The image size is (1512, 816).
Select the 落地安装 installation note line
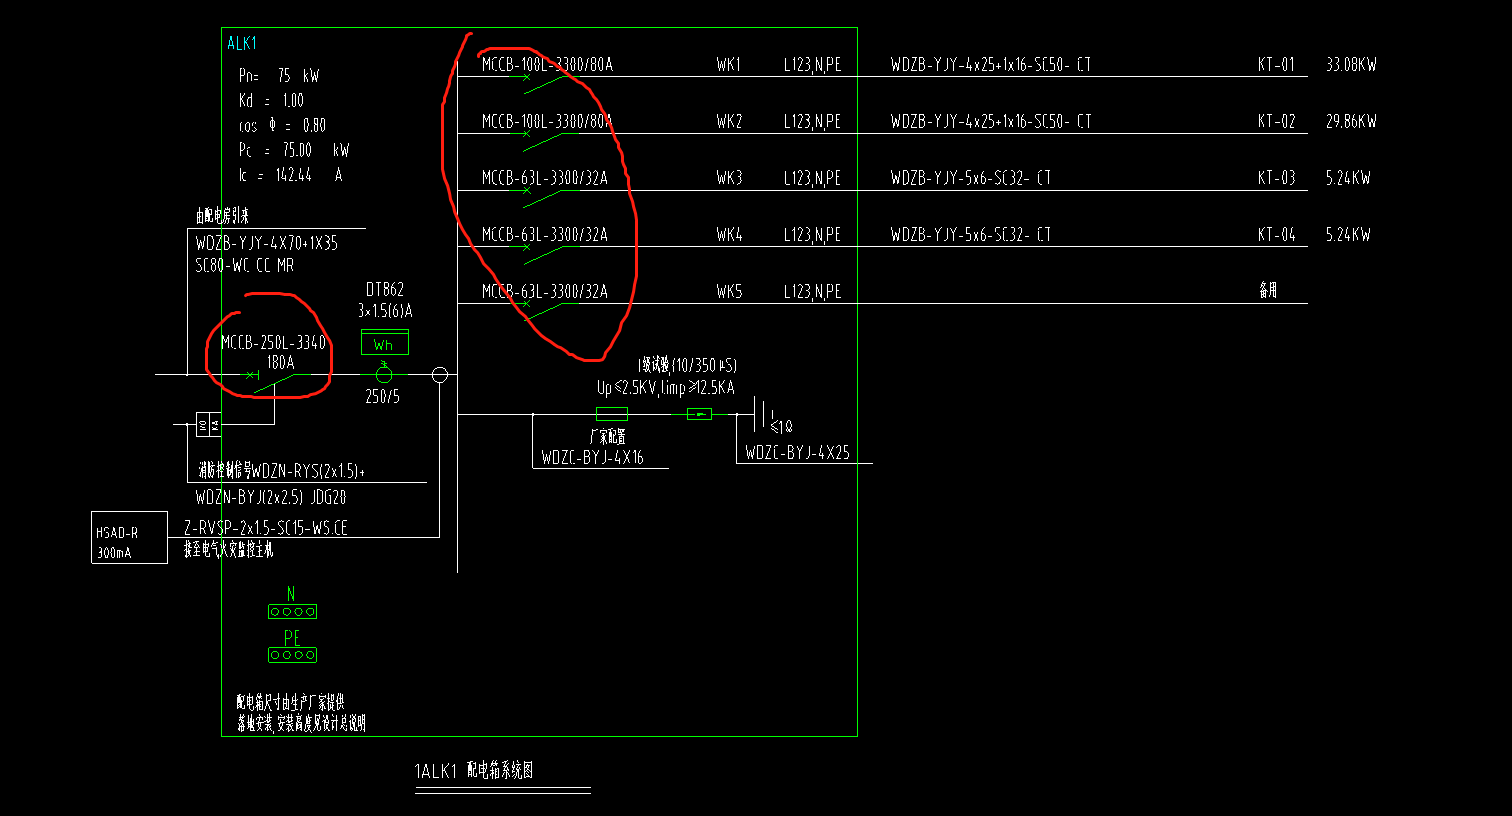[x=301, y=723]
